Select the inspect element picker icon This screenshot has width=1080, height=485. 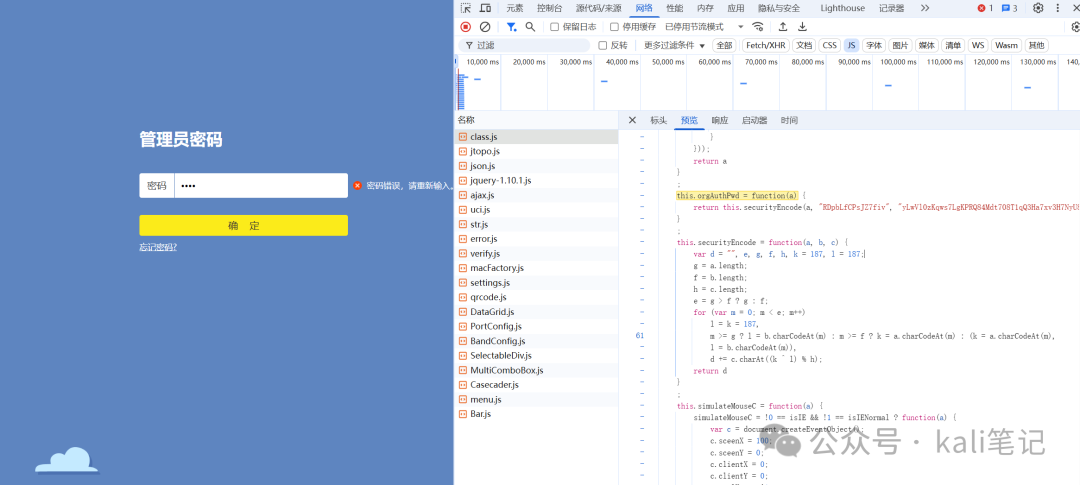click(x=466, y=8)
